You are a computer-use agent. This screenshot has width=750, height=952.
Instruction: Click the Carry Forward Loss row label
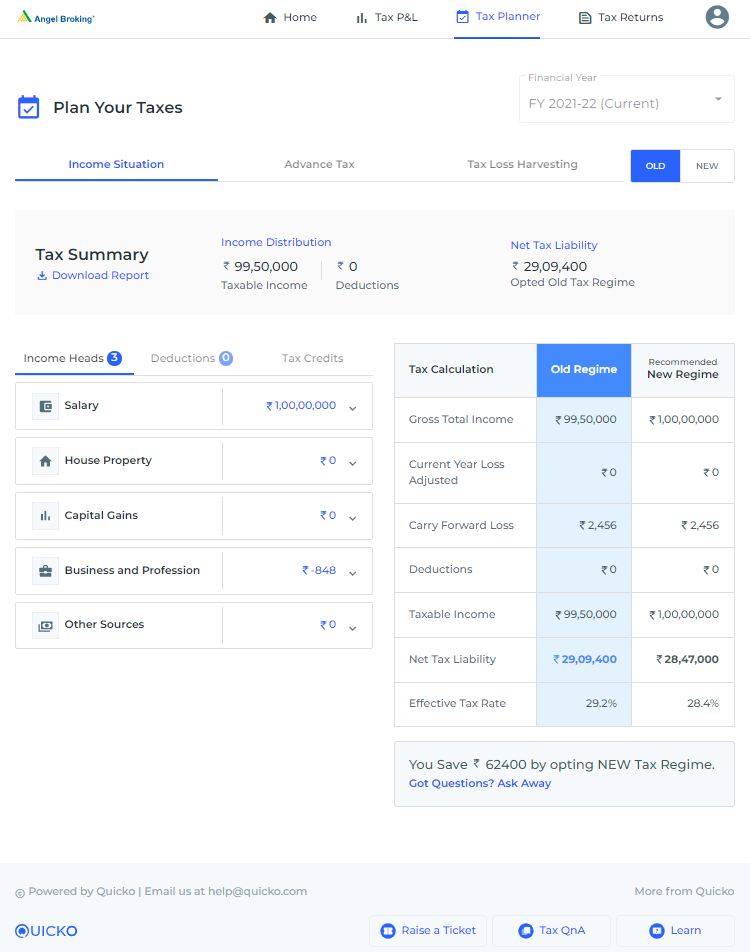462,525
